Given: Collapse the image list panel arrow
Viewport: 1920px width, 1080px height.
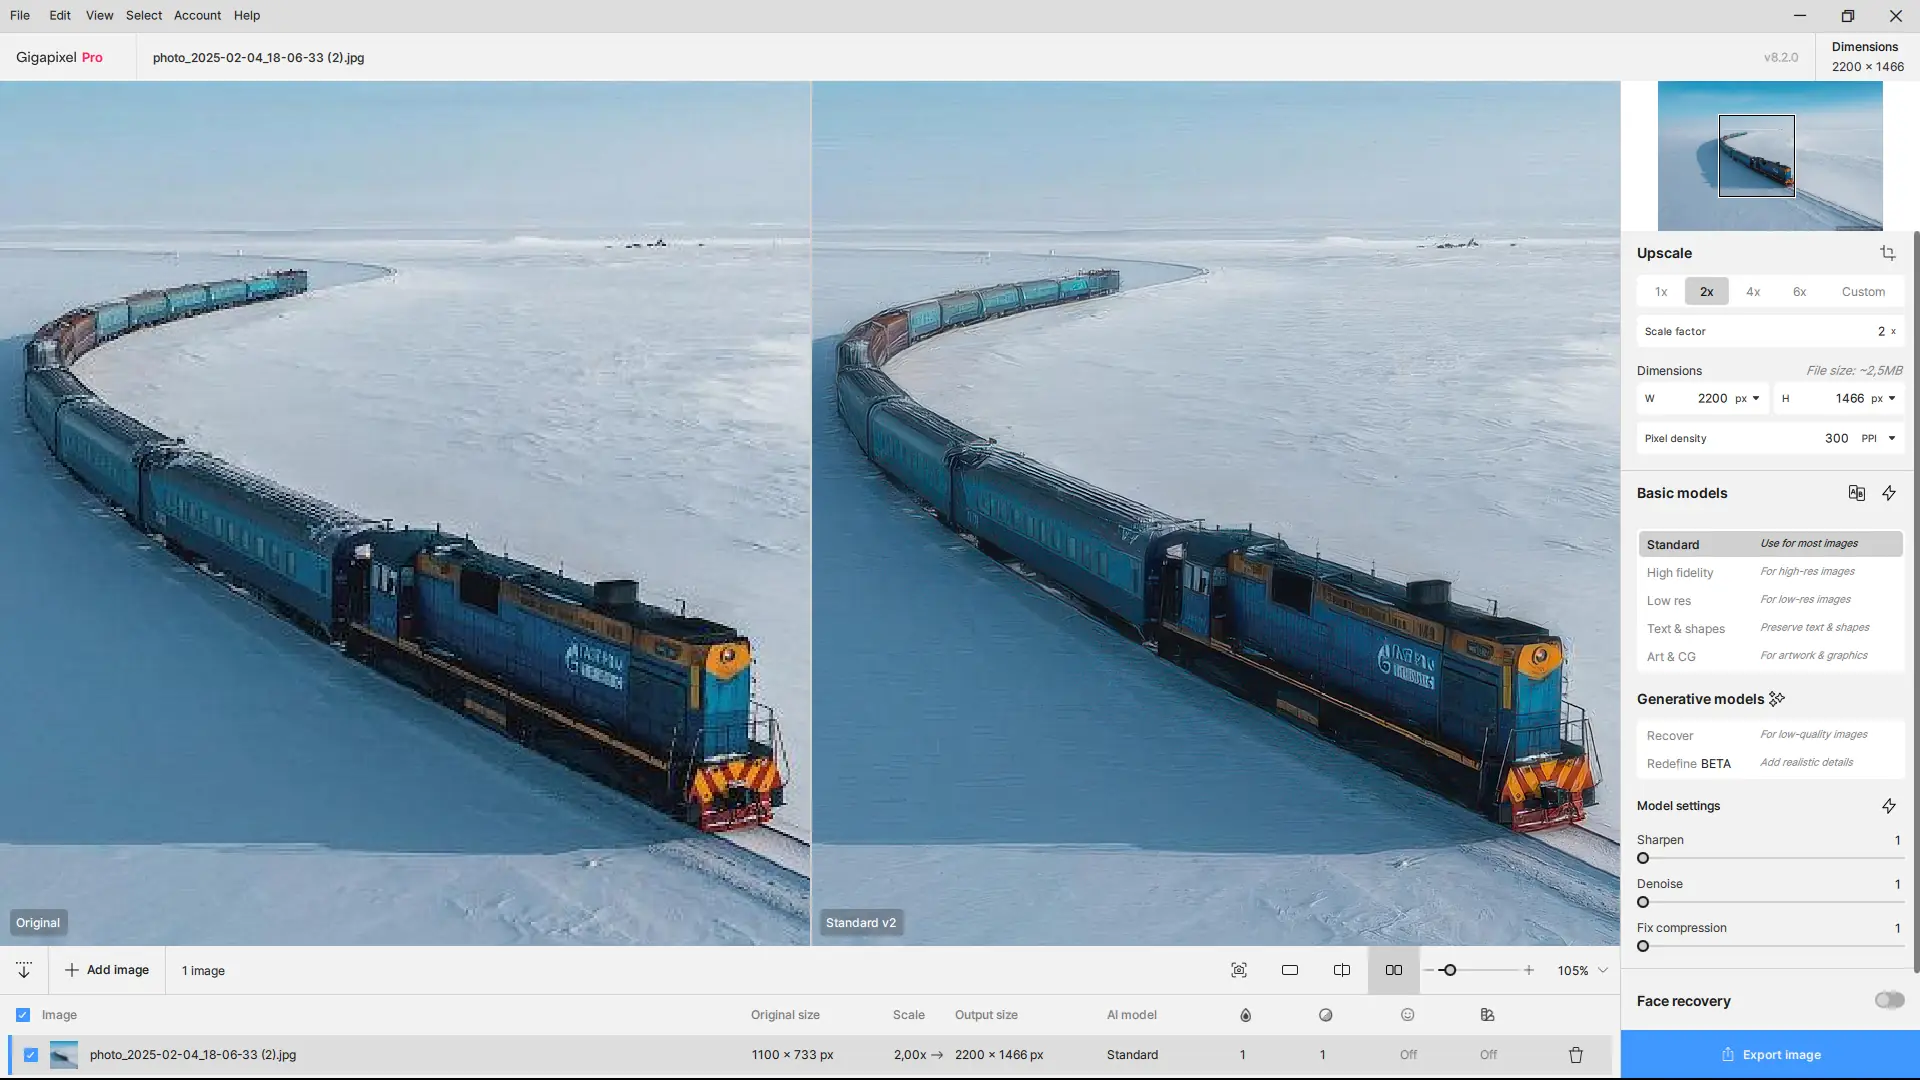Looking at the screenshot, I should click(24, 970).
